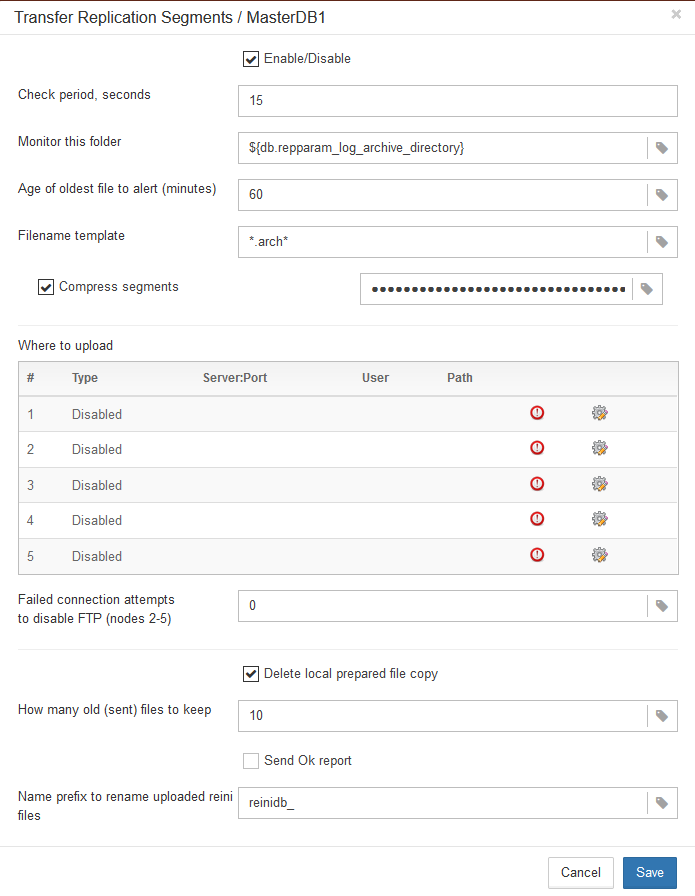This screenshot has height=896, width=695.
Task: Click tag icon beside Monitor this folder field
Action: pos(661,148)
